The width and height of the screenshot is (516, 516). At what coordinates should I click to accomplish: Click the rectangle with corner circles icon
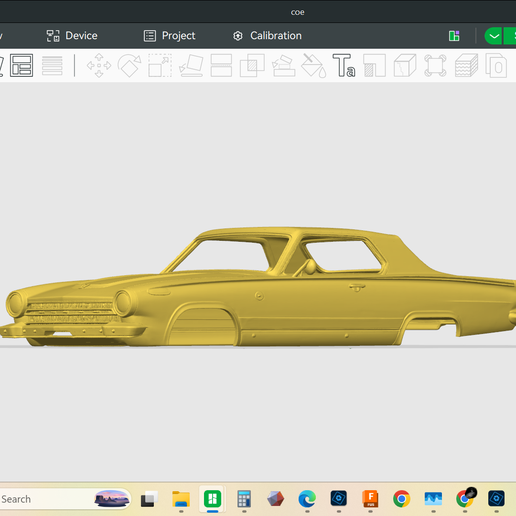(x=435, y=65)
